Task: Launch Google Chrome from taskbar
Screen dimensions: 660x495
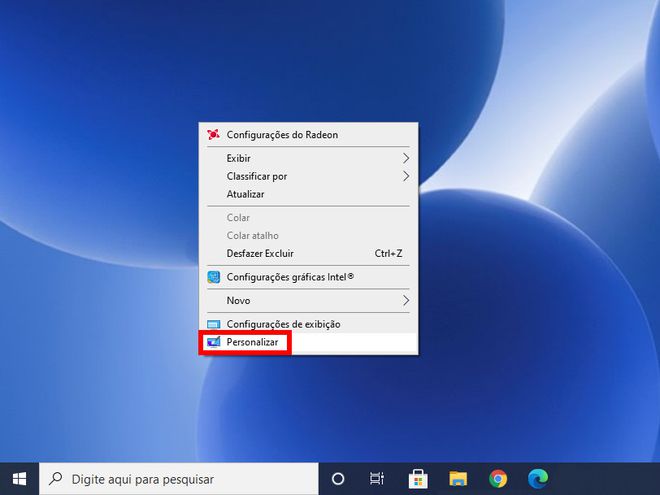Action: click(498, 479)
